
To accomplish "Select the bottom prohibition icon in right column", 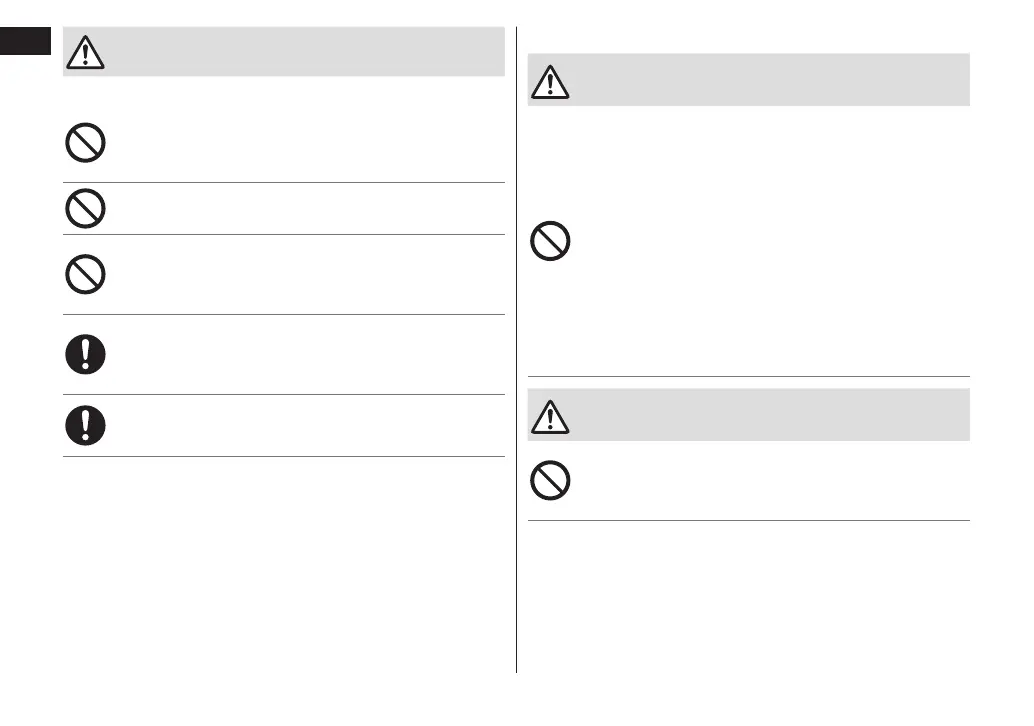I will point(551,482).
